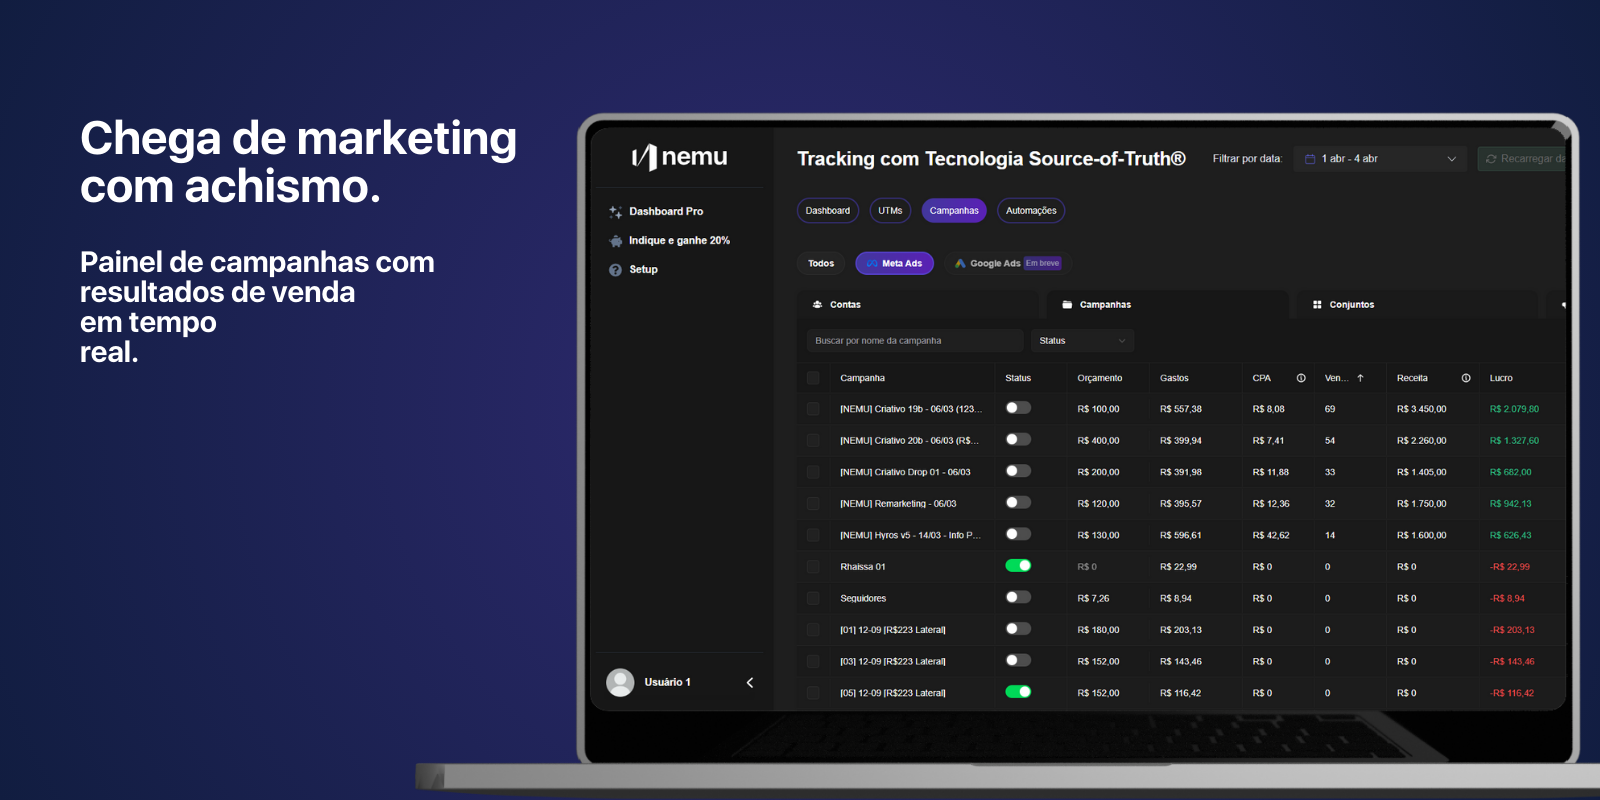Click the Contas people icon
The height and width of the screenshot is (800, 1600).
click(x=818, y=305)
